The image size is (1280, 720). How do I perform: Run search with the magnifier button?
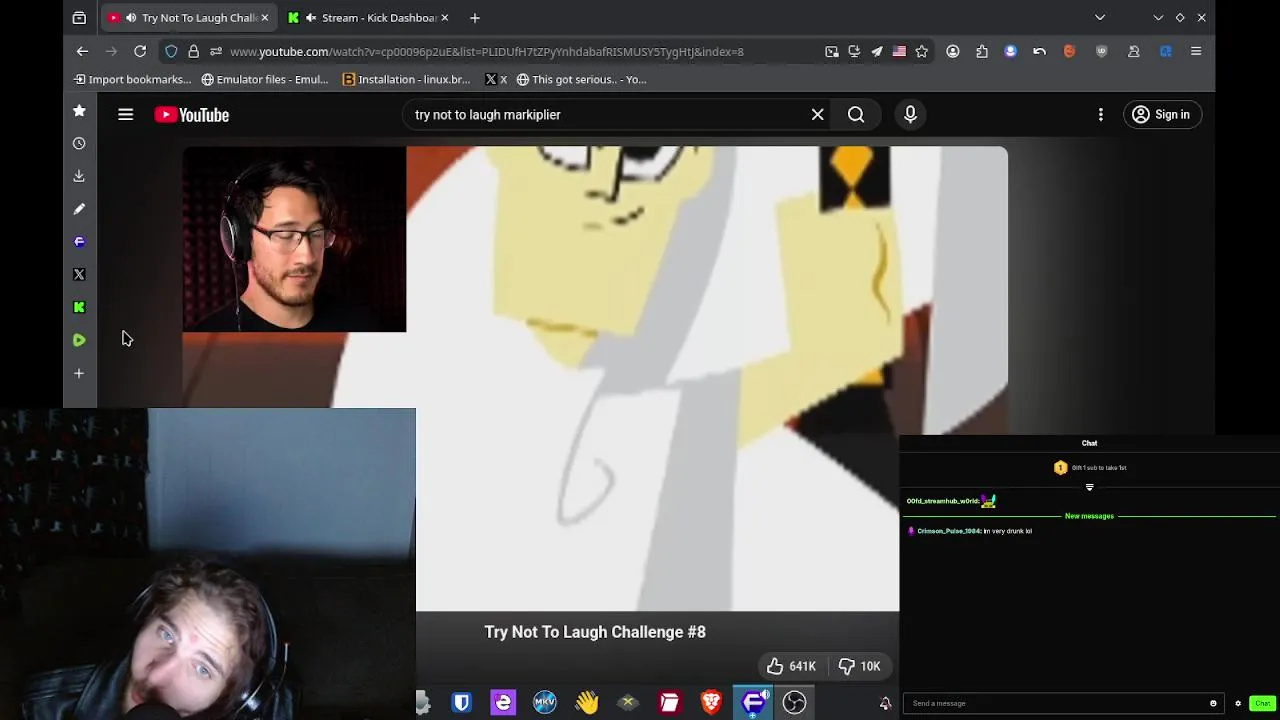tap(856, 115)
